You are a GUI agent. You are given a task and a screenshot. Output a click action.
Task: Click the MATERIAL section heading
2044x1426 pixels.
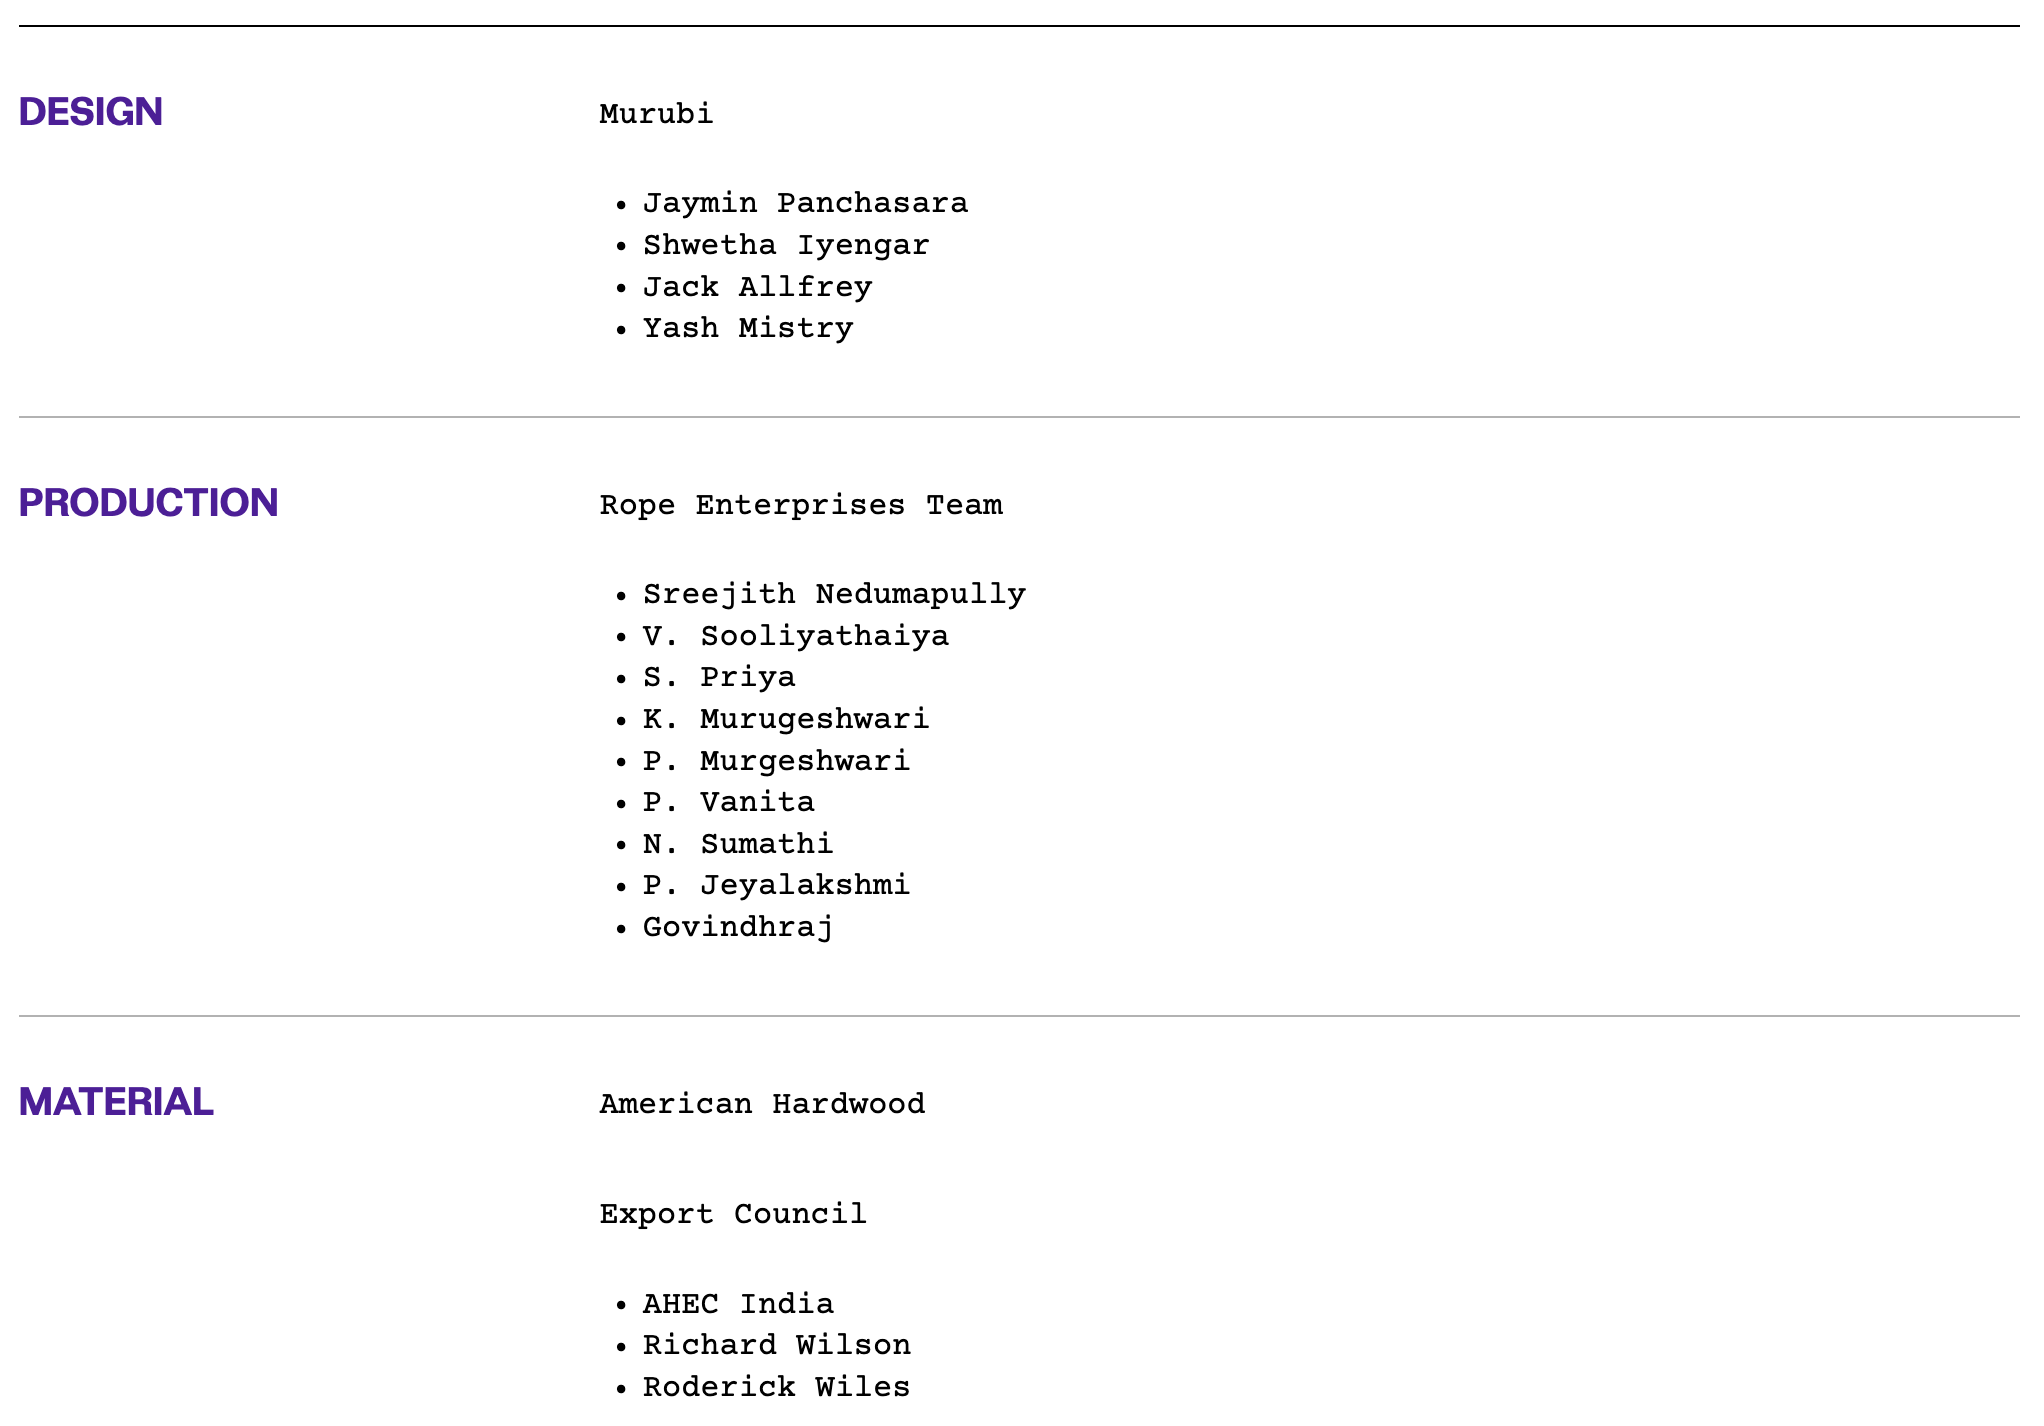pos(116,1102)
